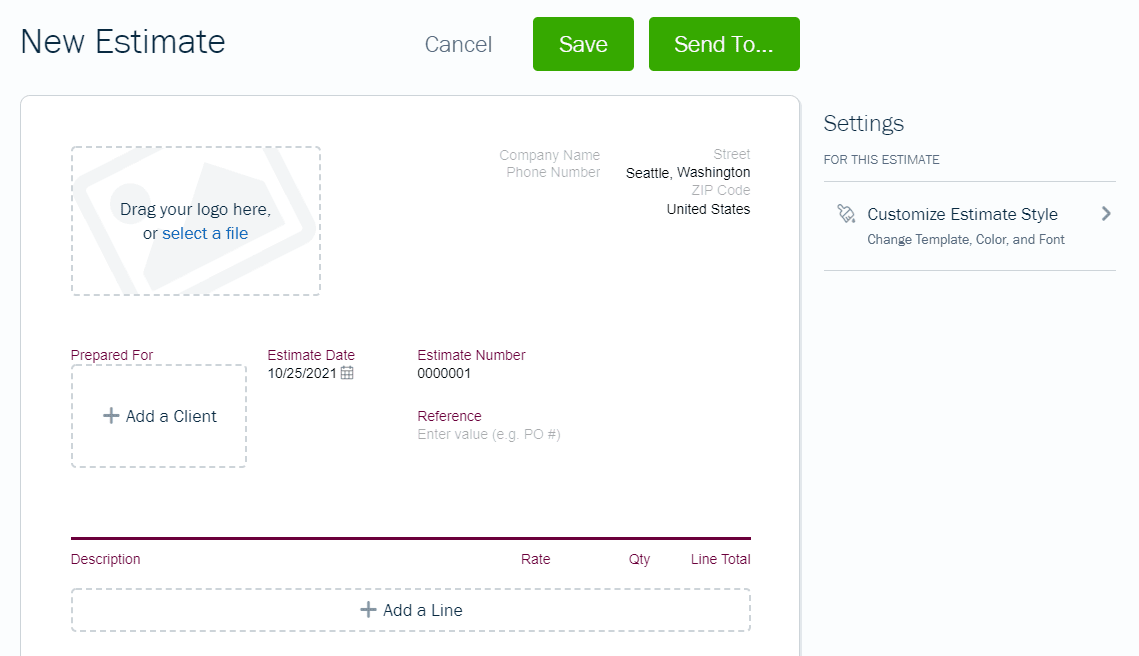
Task: Click the plus icon beside Add a Line
Action: click(x=368, y=610)
